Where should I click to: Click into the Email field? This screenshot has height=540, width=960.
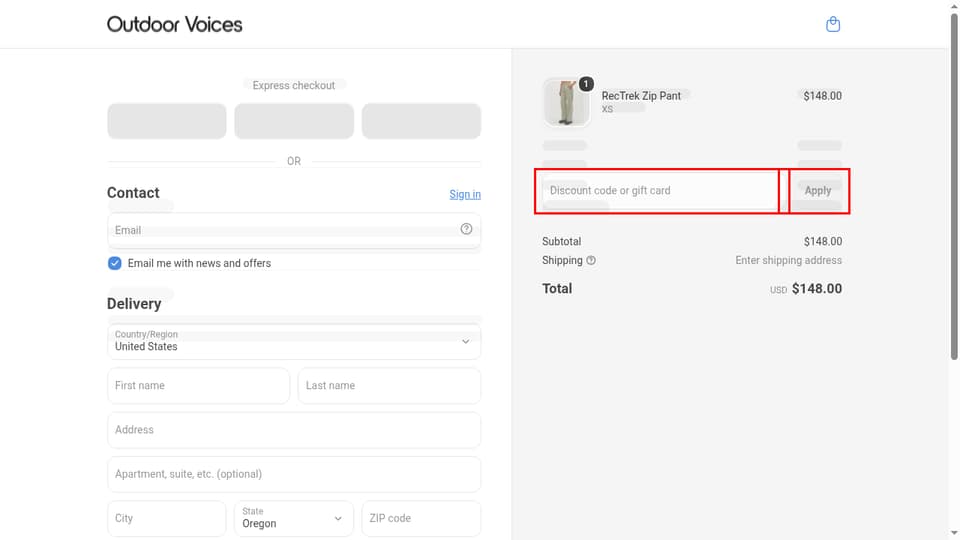point(294,230)
